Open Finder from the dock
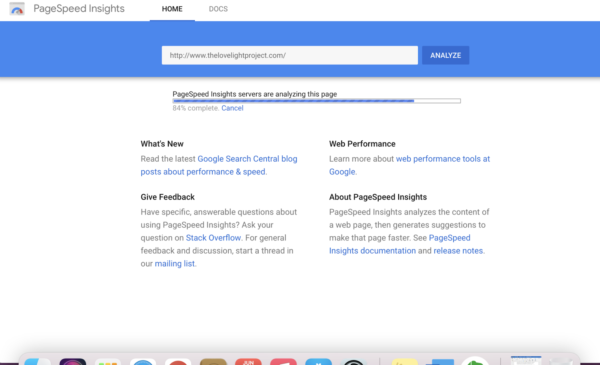 click(x=37, y=362)
